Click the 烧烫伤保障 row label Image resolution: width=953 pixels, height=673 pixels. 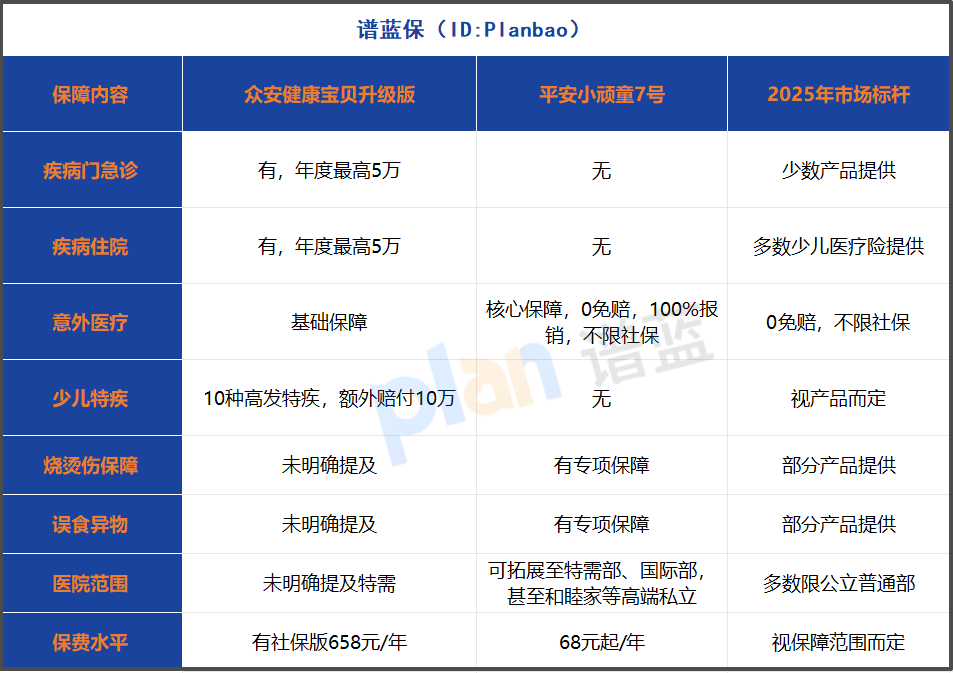[94, 465]
